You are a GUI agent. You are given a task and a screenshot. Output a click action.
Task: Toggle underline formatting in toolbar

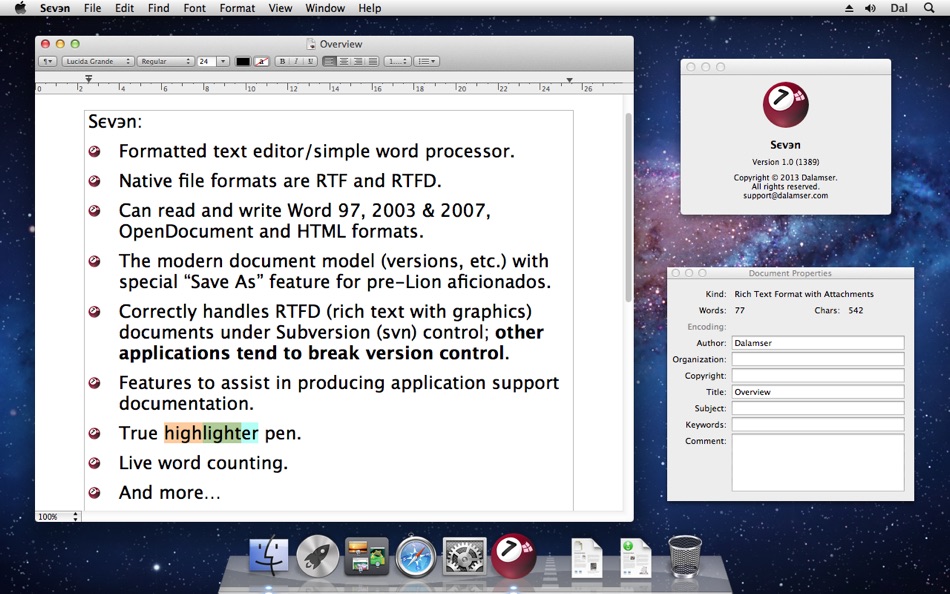coord(310,61)
